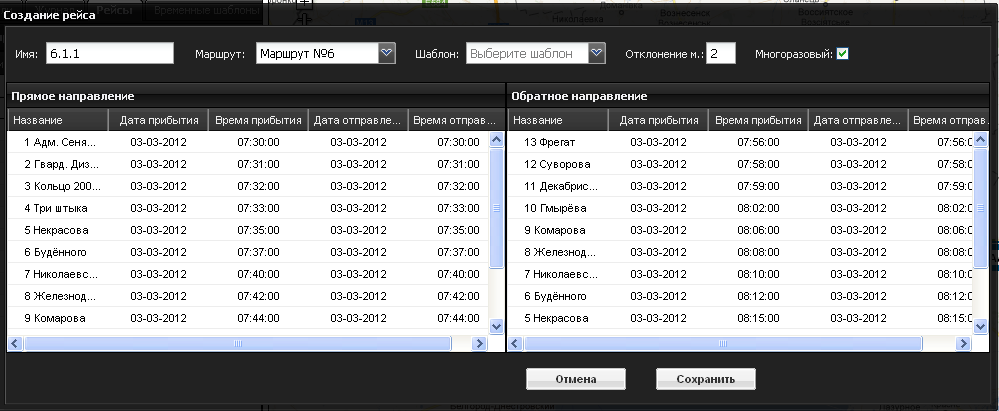Click down arrow of Обратное направление vertical scrollbar
Image resolution: width=999 pixels, height=411 pixels.
pyautogui.click(x=981, y=326)
